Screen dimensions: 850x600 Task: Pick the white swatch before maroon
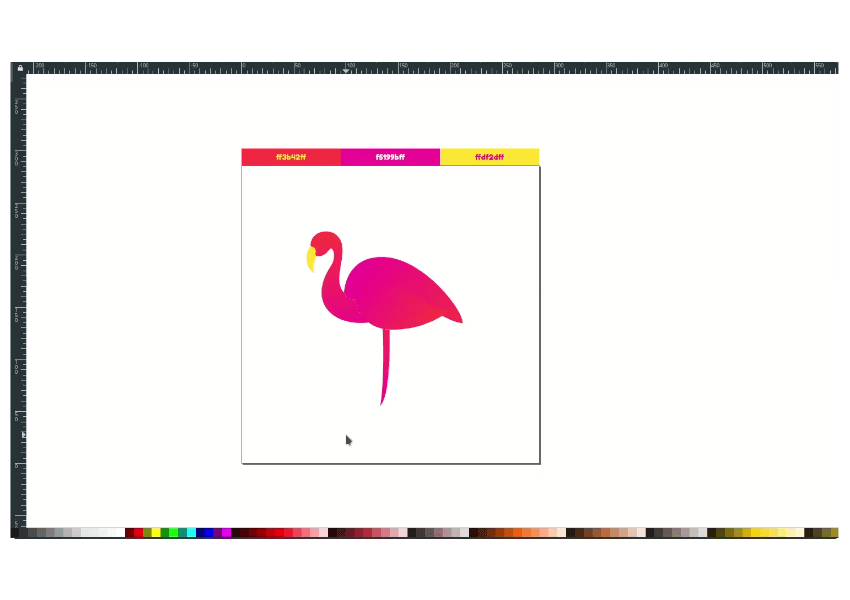click(x=120, y=533)
